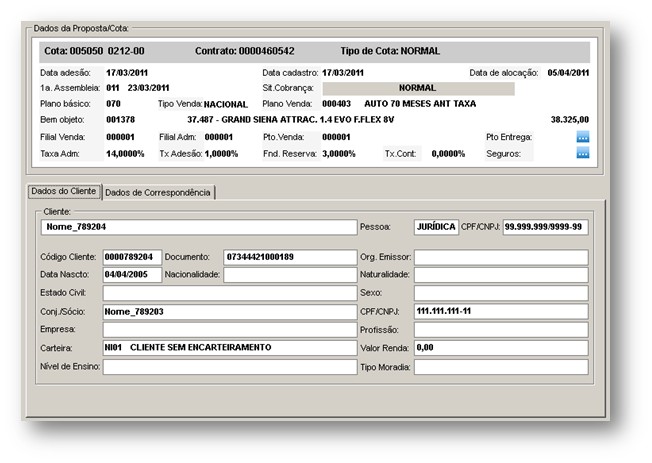Click the Bem objeto code 001378

121,120
